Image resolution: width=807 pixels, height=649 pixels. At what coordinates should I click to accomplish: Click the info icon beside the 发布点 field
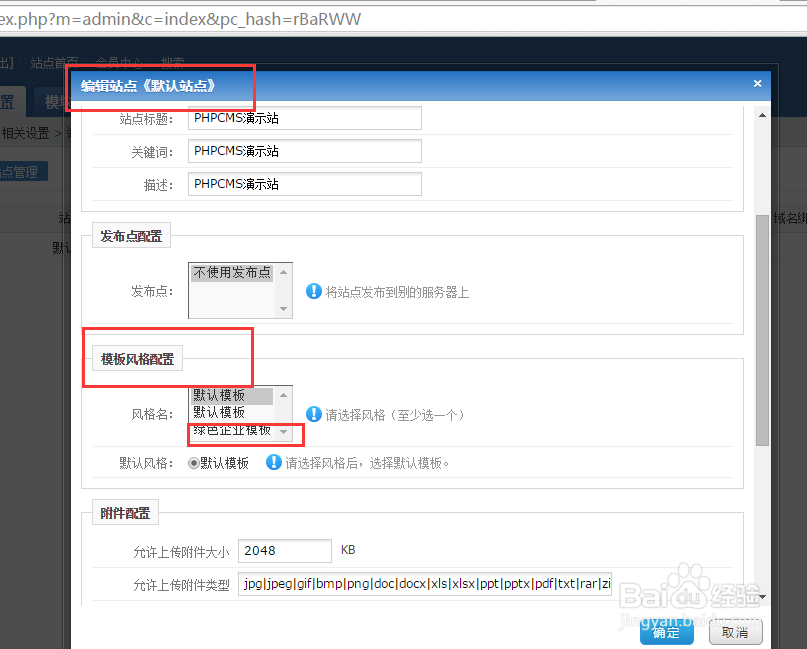point(313,291)
